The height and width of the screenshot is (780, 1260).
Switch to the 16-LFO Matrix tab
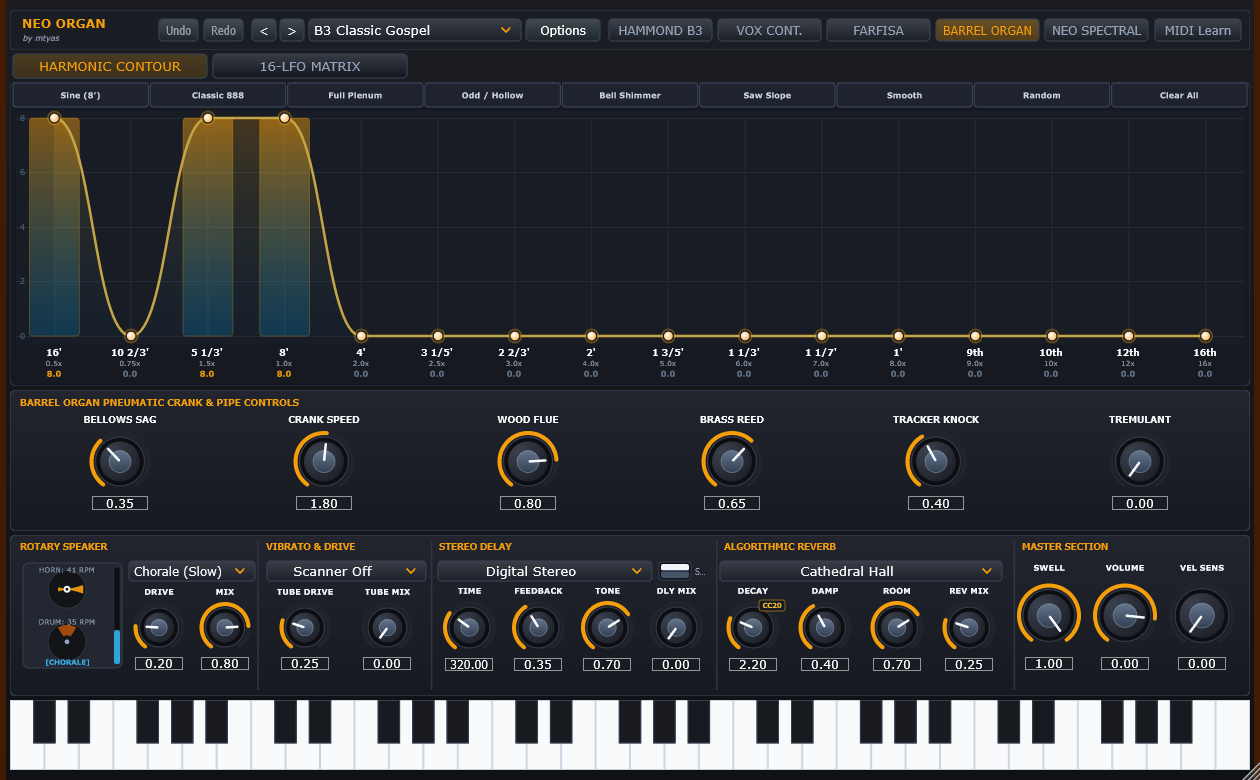tap(310, 66)
